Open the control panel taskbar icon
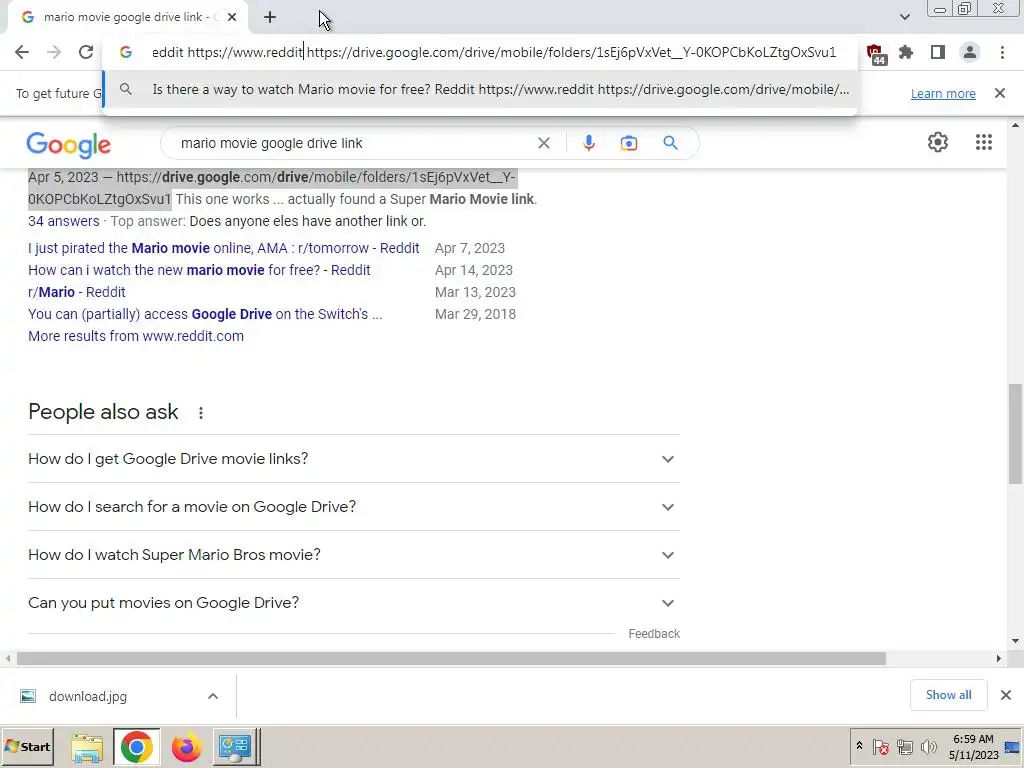 coord(236,747)
